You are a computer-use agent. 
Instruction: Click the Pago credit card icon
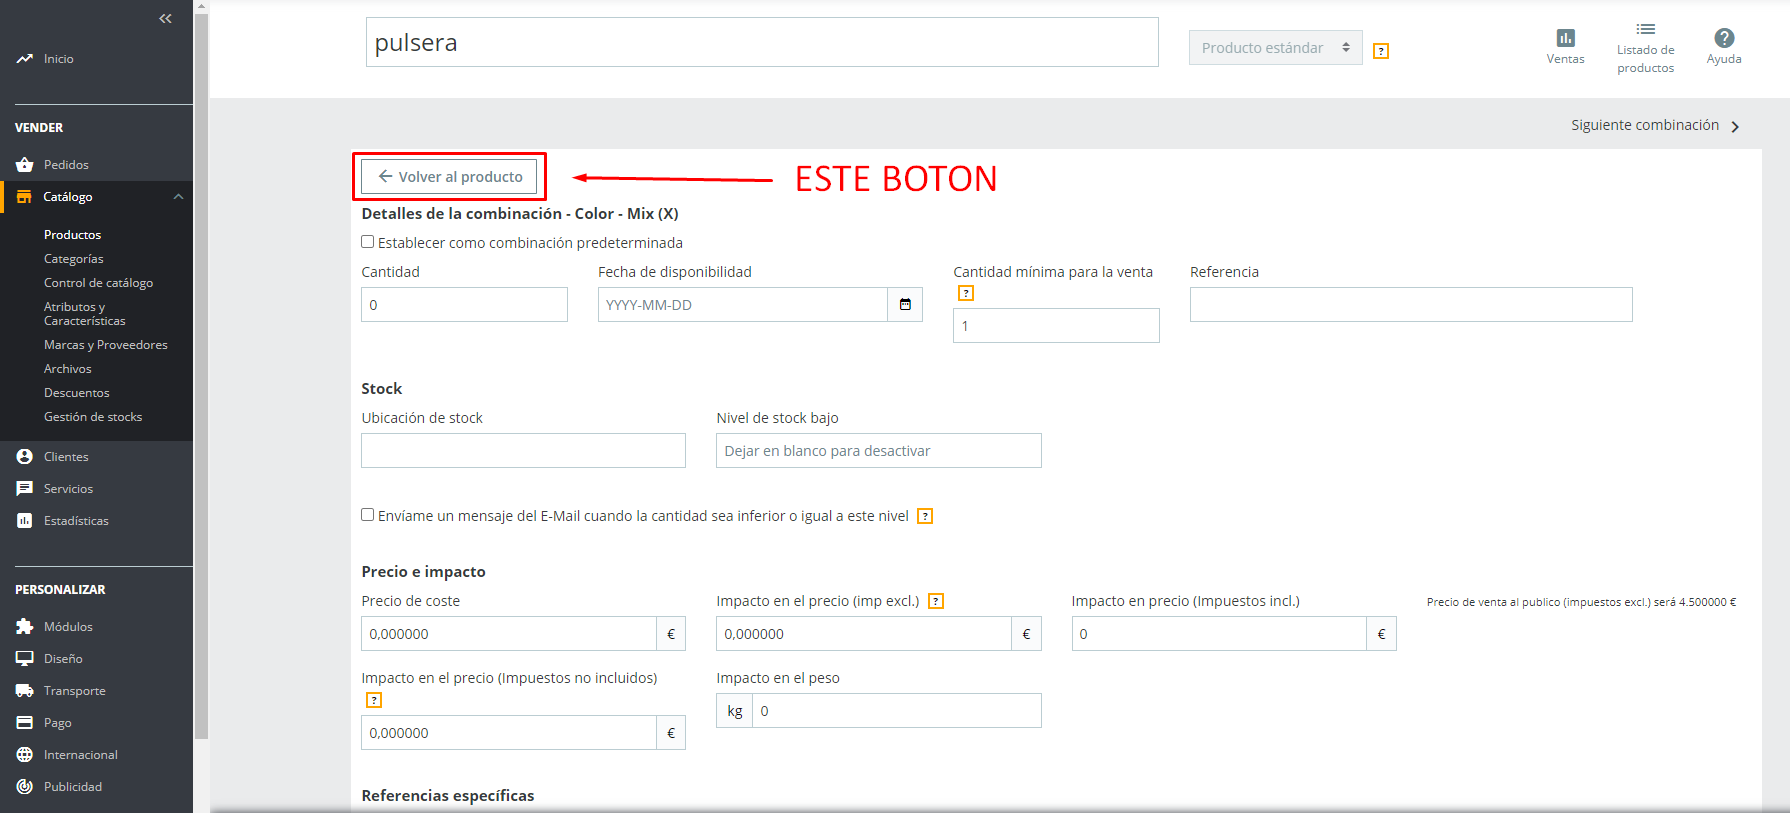[25, 723]
